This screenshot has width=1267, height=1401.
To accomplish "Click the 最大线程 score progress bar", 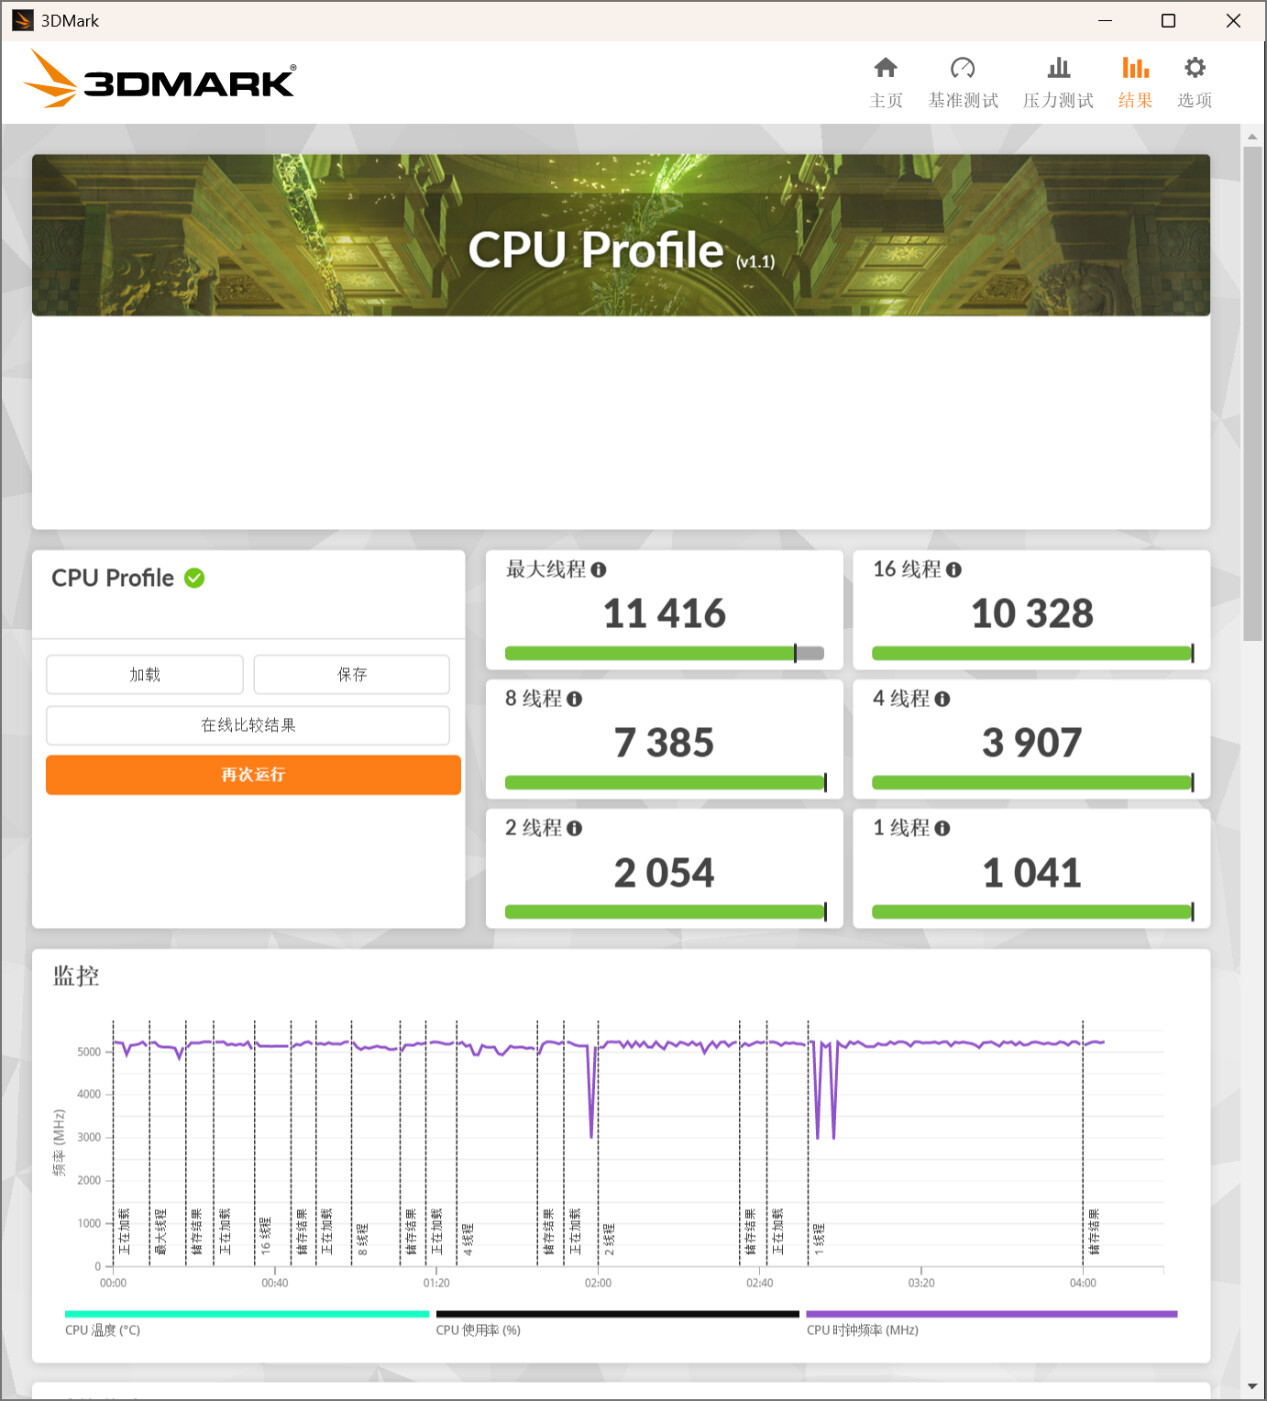I will pyautogui.click(x=664, y=653).
